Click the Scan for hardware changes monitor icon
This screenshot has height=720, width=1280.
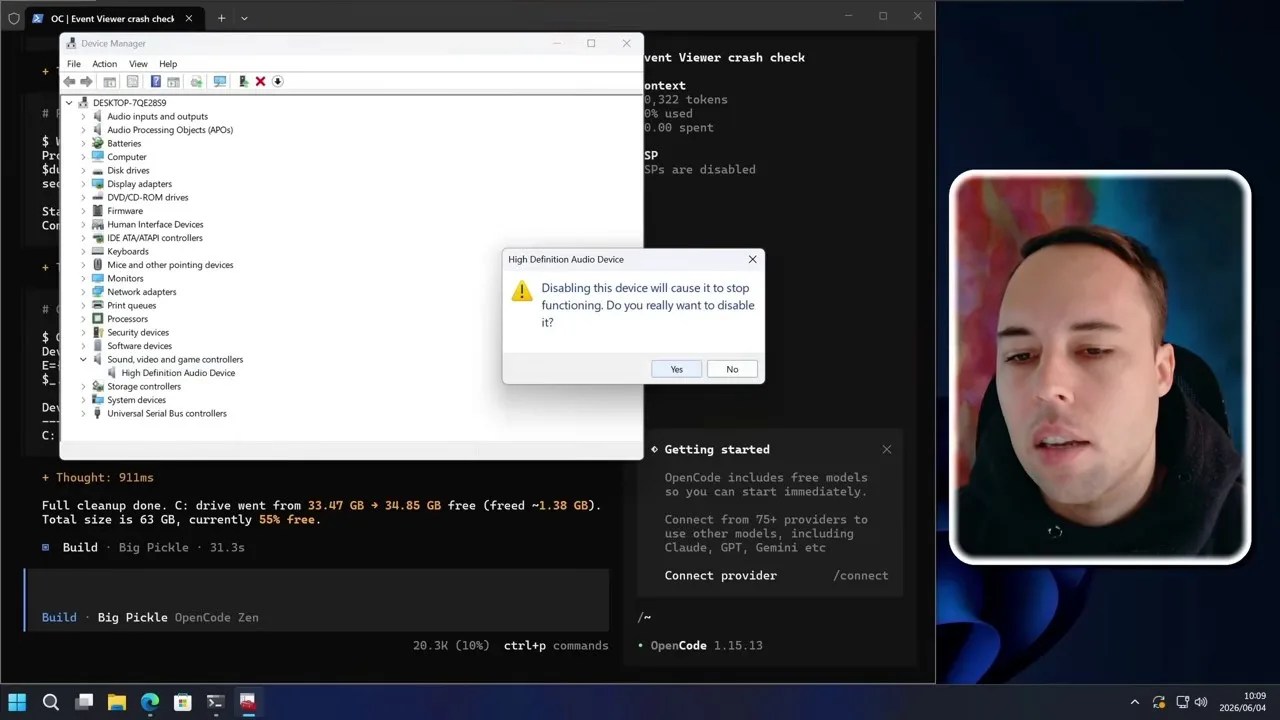click(x=220, y=81)
